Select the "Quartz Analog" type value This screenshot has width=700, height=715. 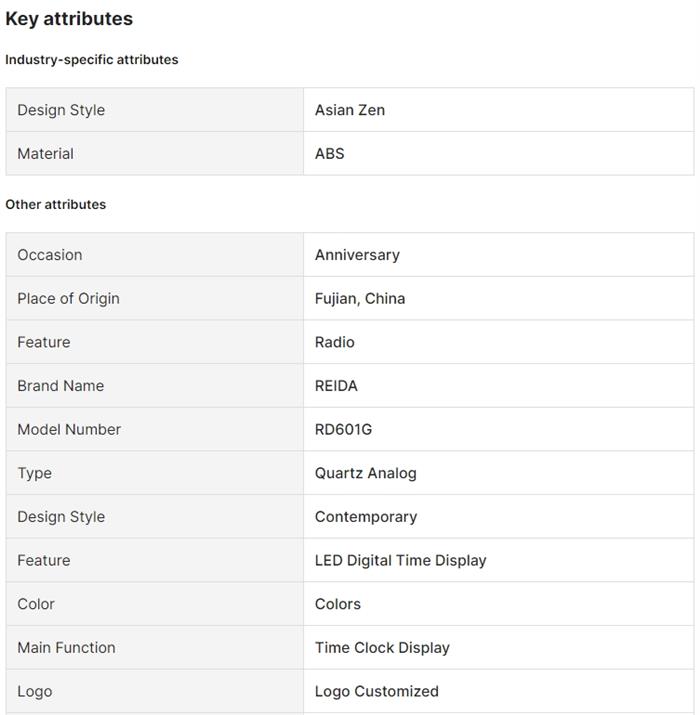366,473
